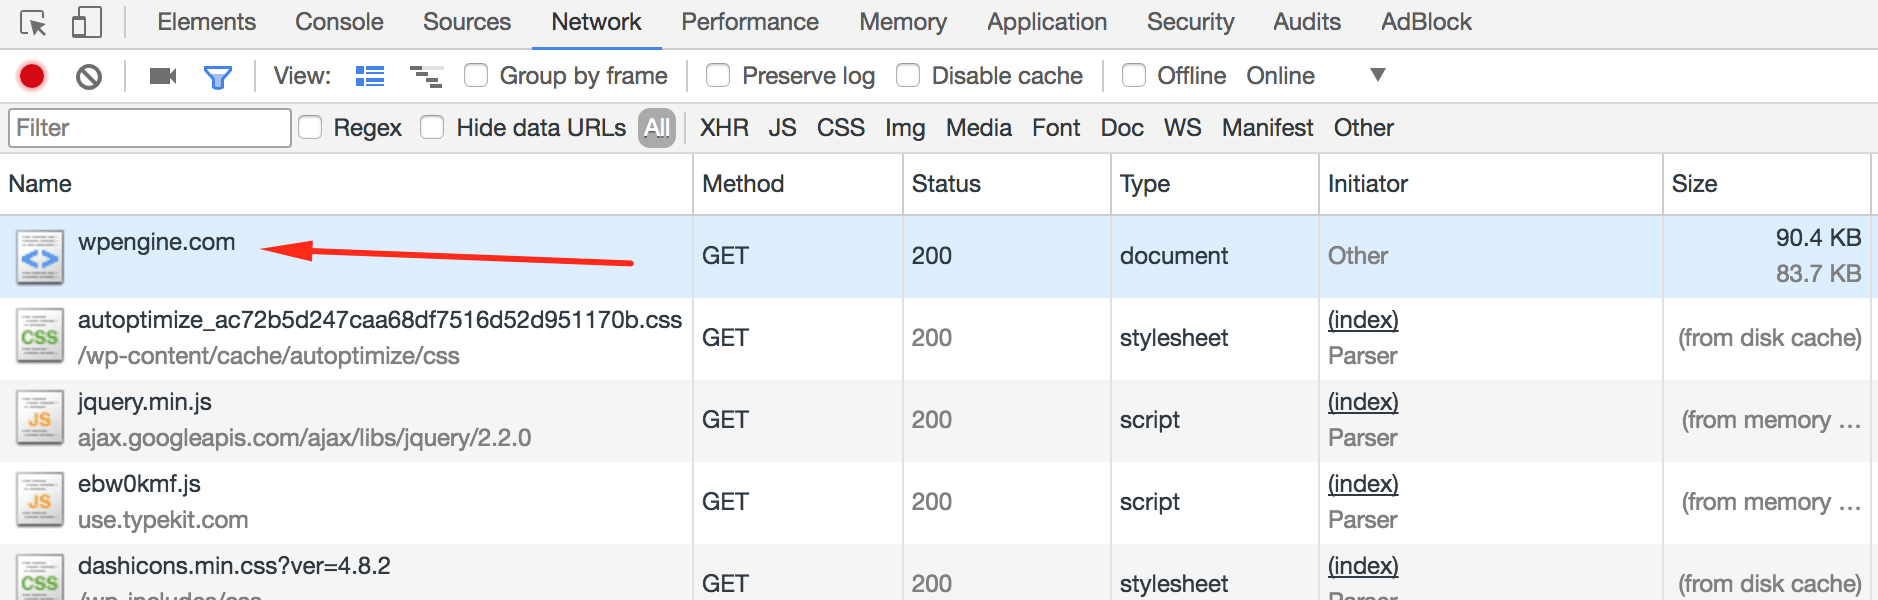Filter requests by XHR type

click(x=724, y=128)
